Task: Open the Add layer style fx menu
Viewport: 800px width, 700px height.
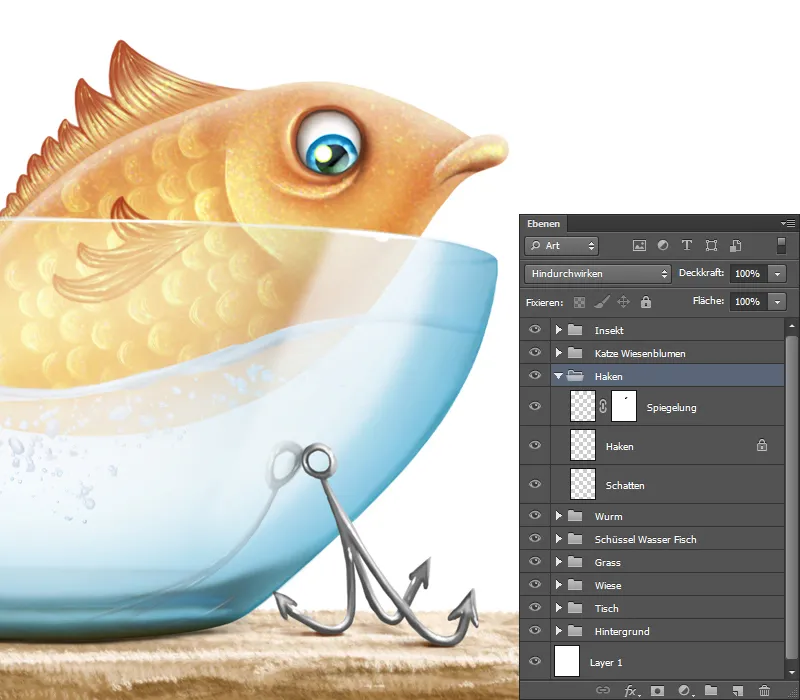Action: (632, 690)
